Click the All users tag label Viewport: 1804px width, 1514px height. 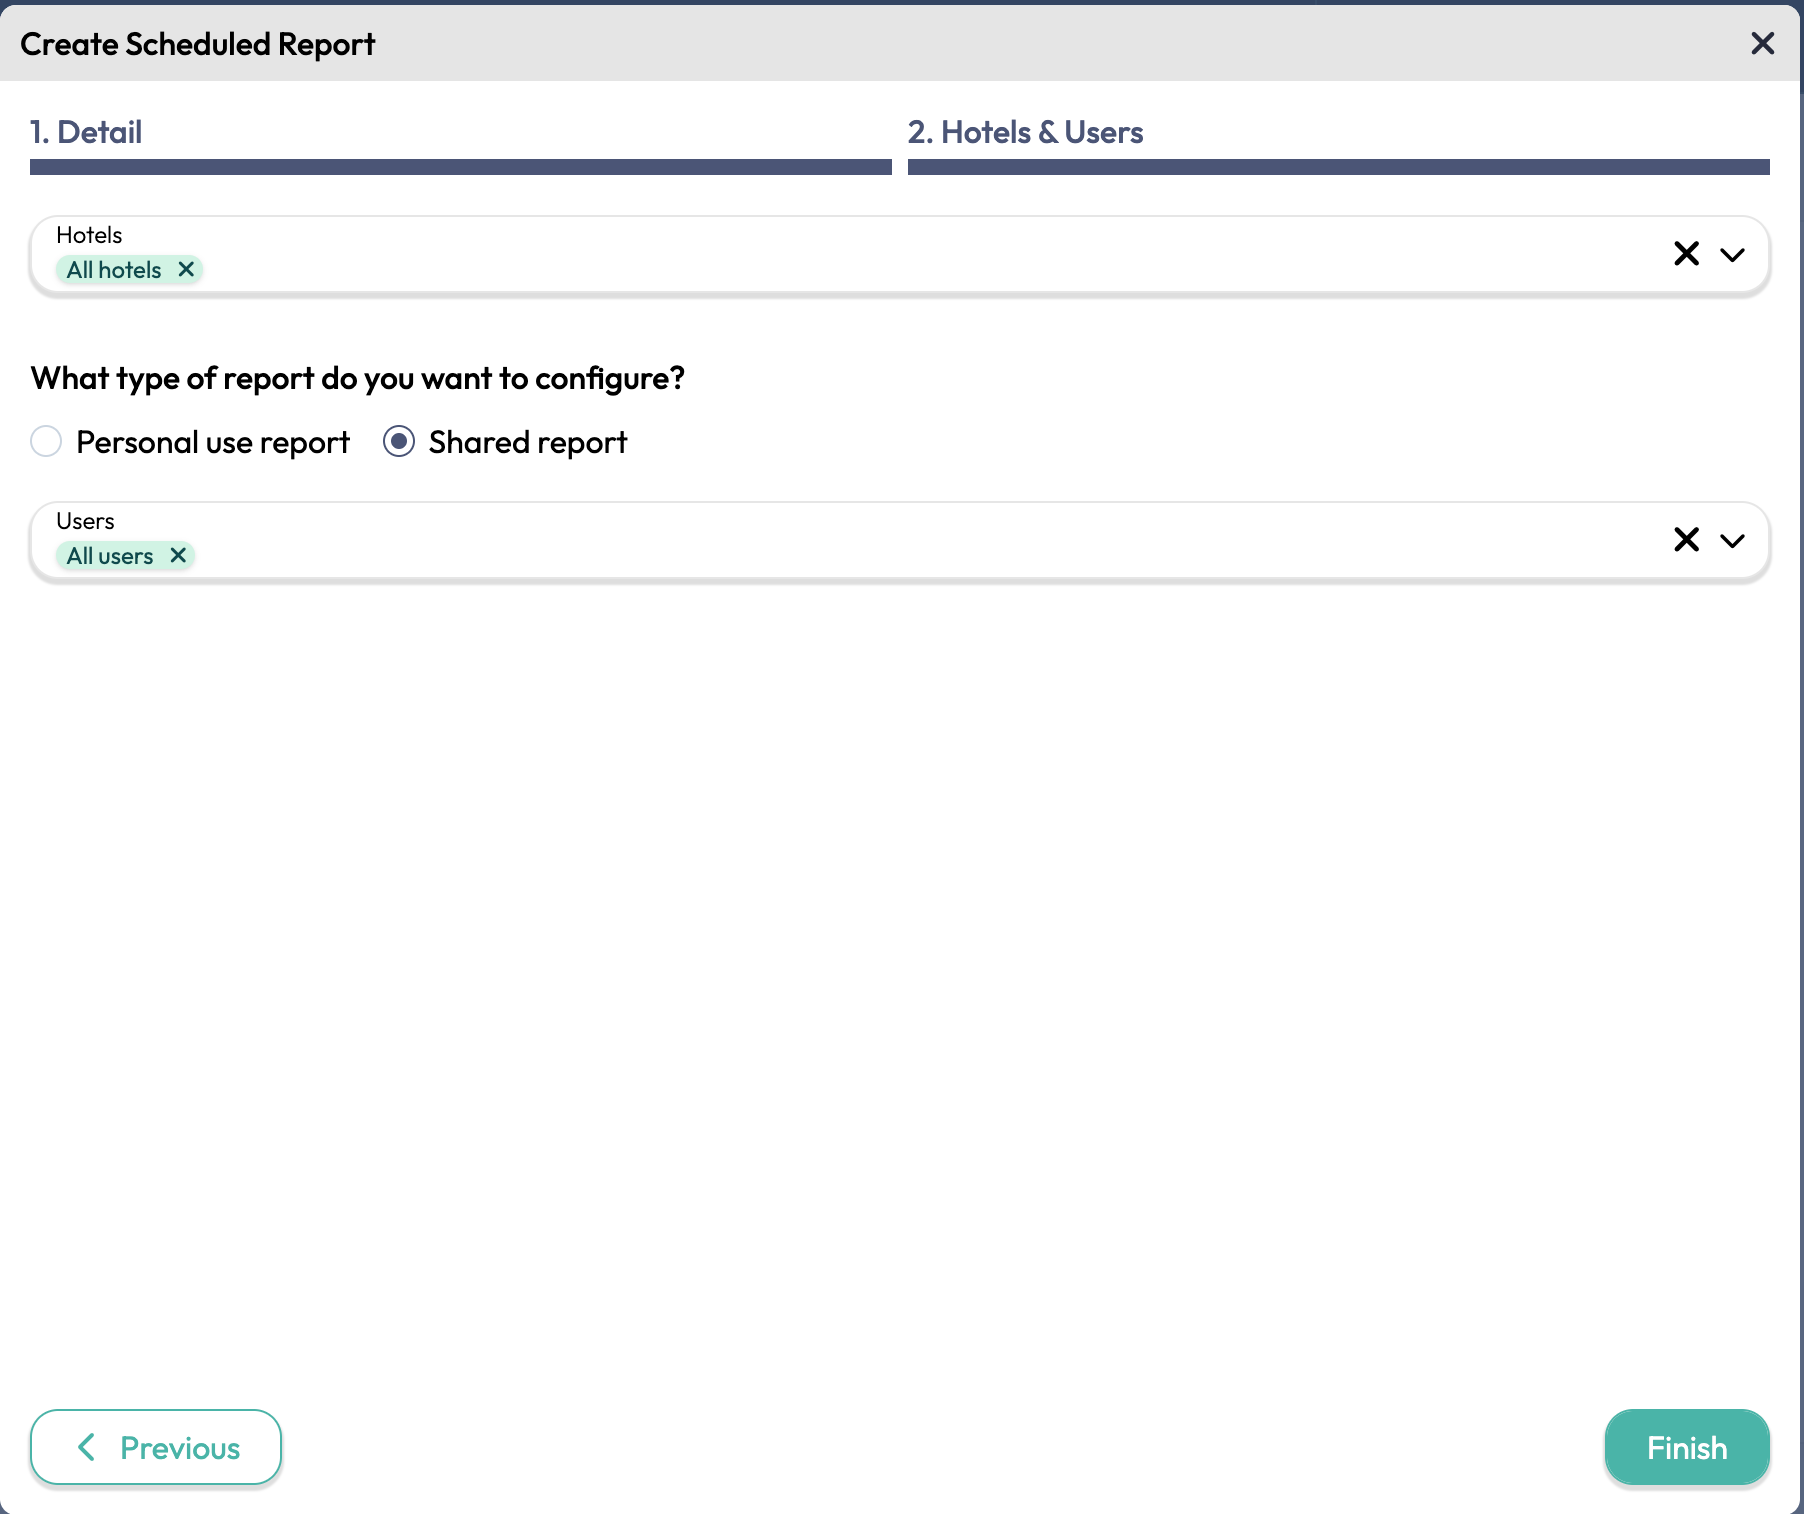pos(110,556)
